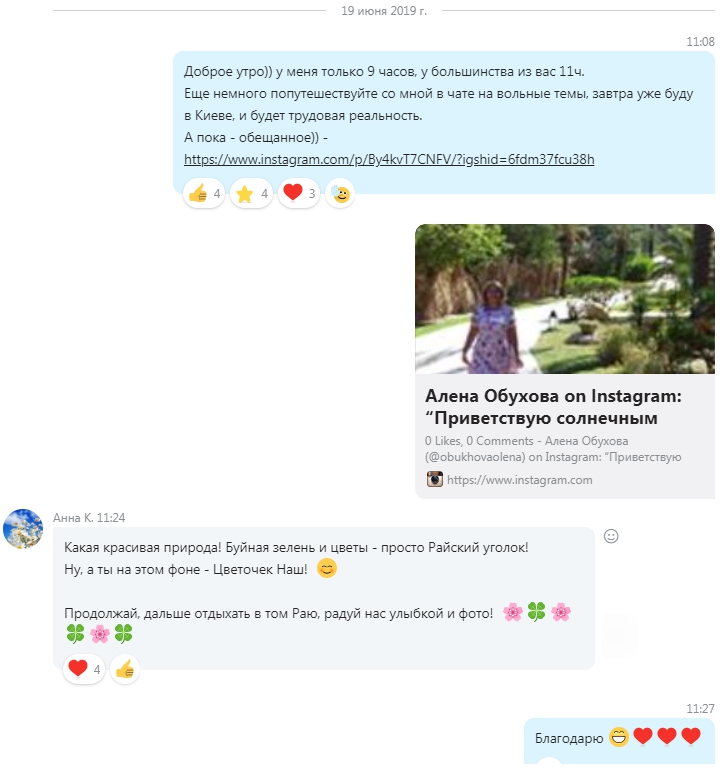Click the heart reaction with count 4 on Анна's message
The height and width of the screenshot is (772, 723).
pyautogui.click(x=84, y=669)
